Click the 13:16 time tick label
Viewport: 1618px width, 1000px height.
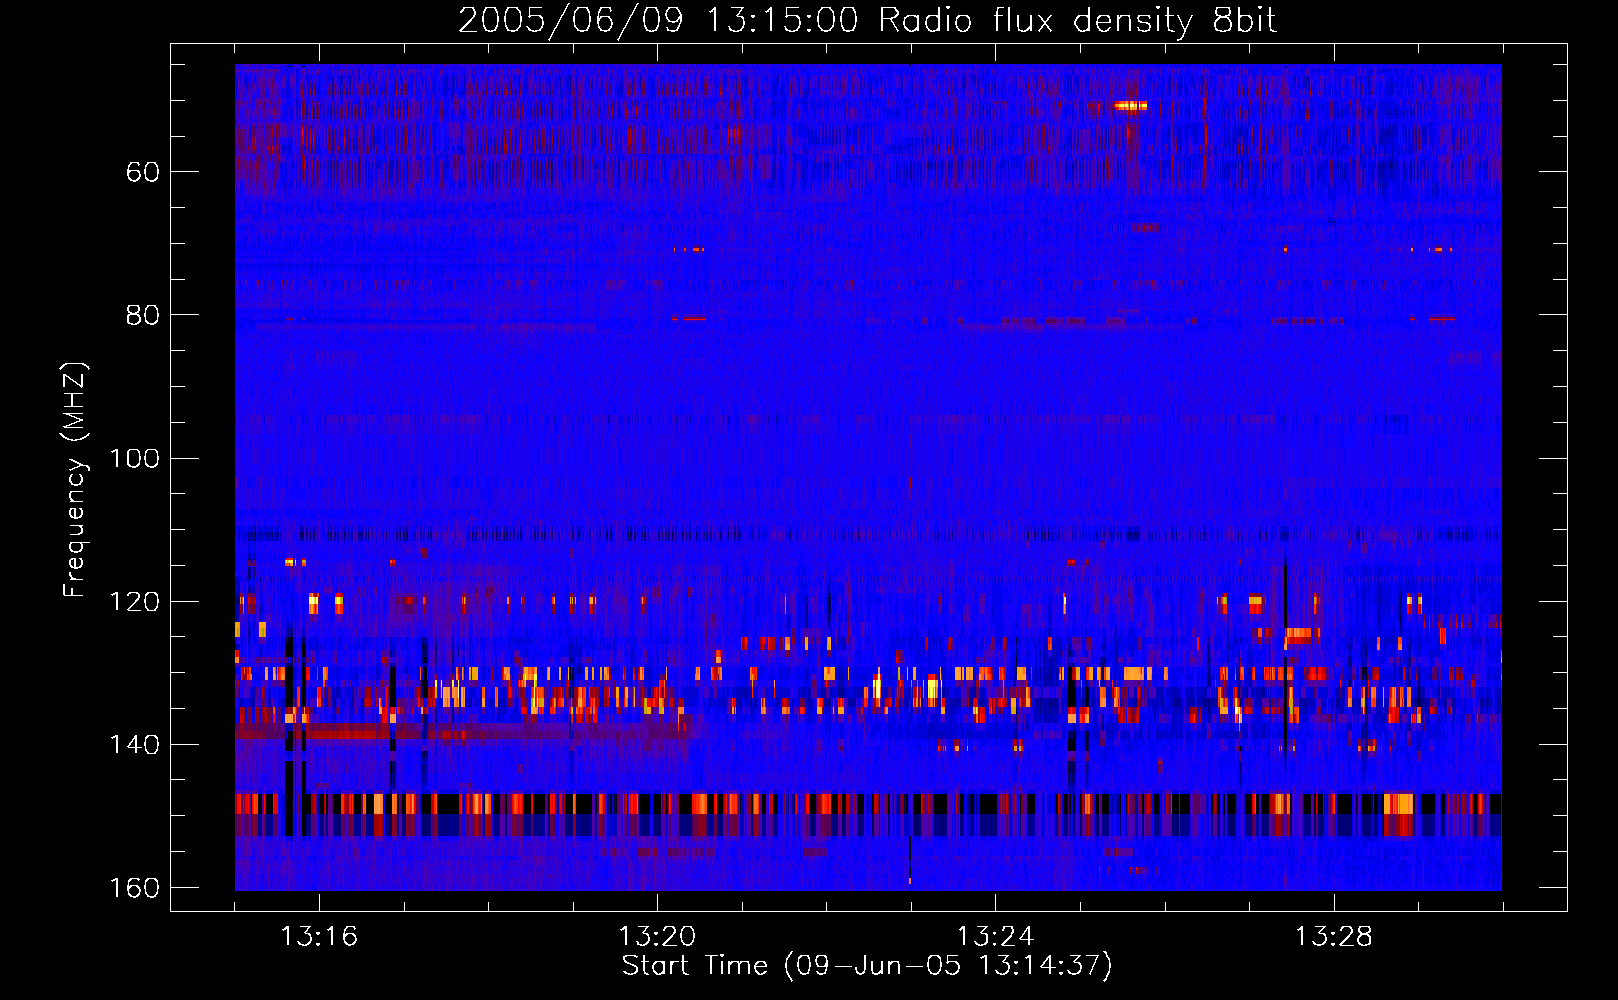click(x=319, y=937)
